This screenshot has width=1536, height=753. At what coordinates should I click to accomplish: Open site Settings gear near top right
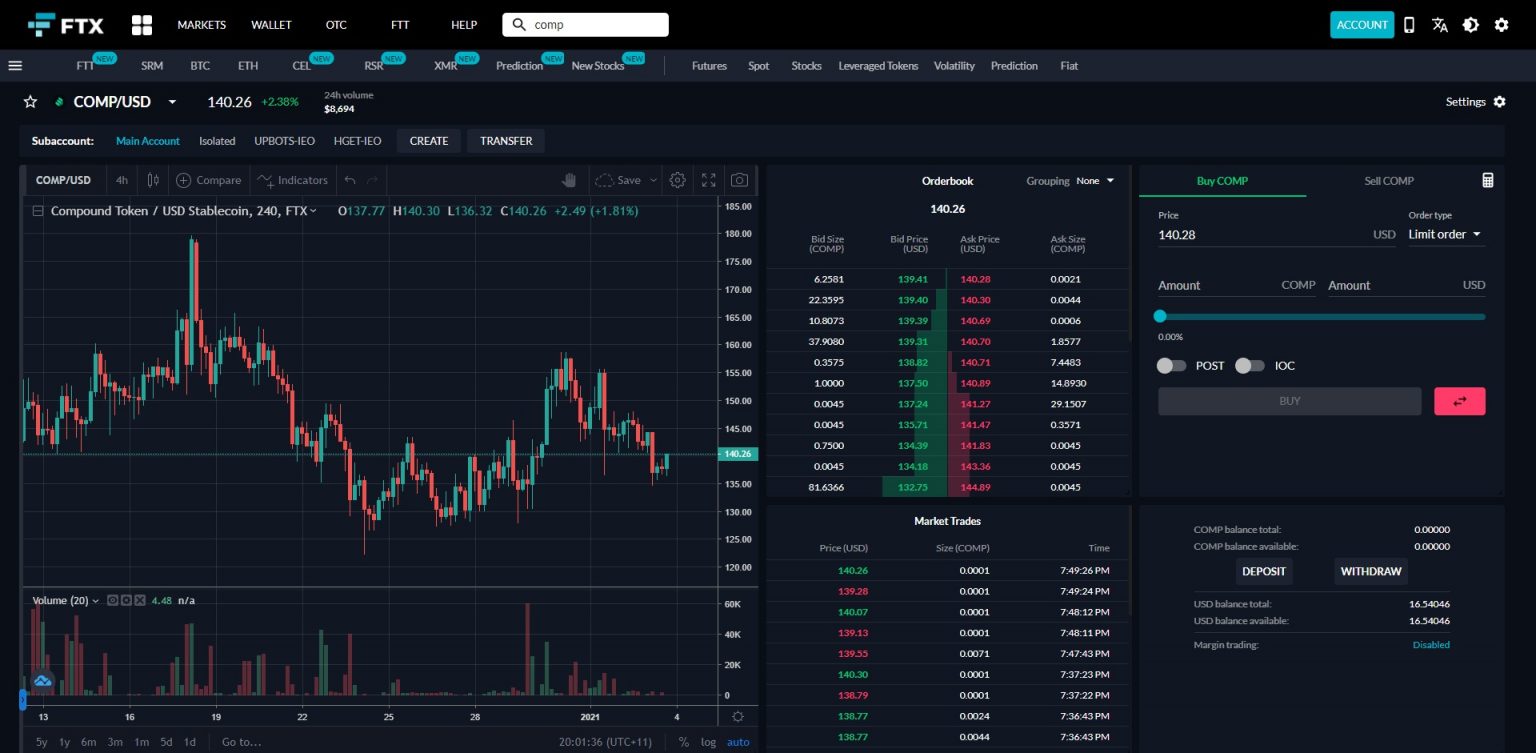pyautogui.click(x=1501, y=24)
